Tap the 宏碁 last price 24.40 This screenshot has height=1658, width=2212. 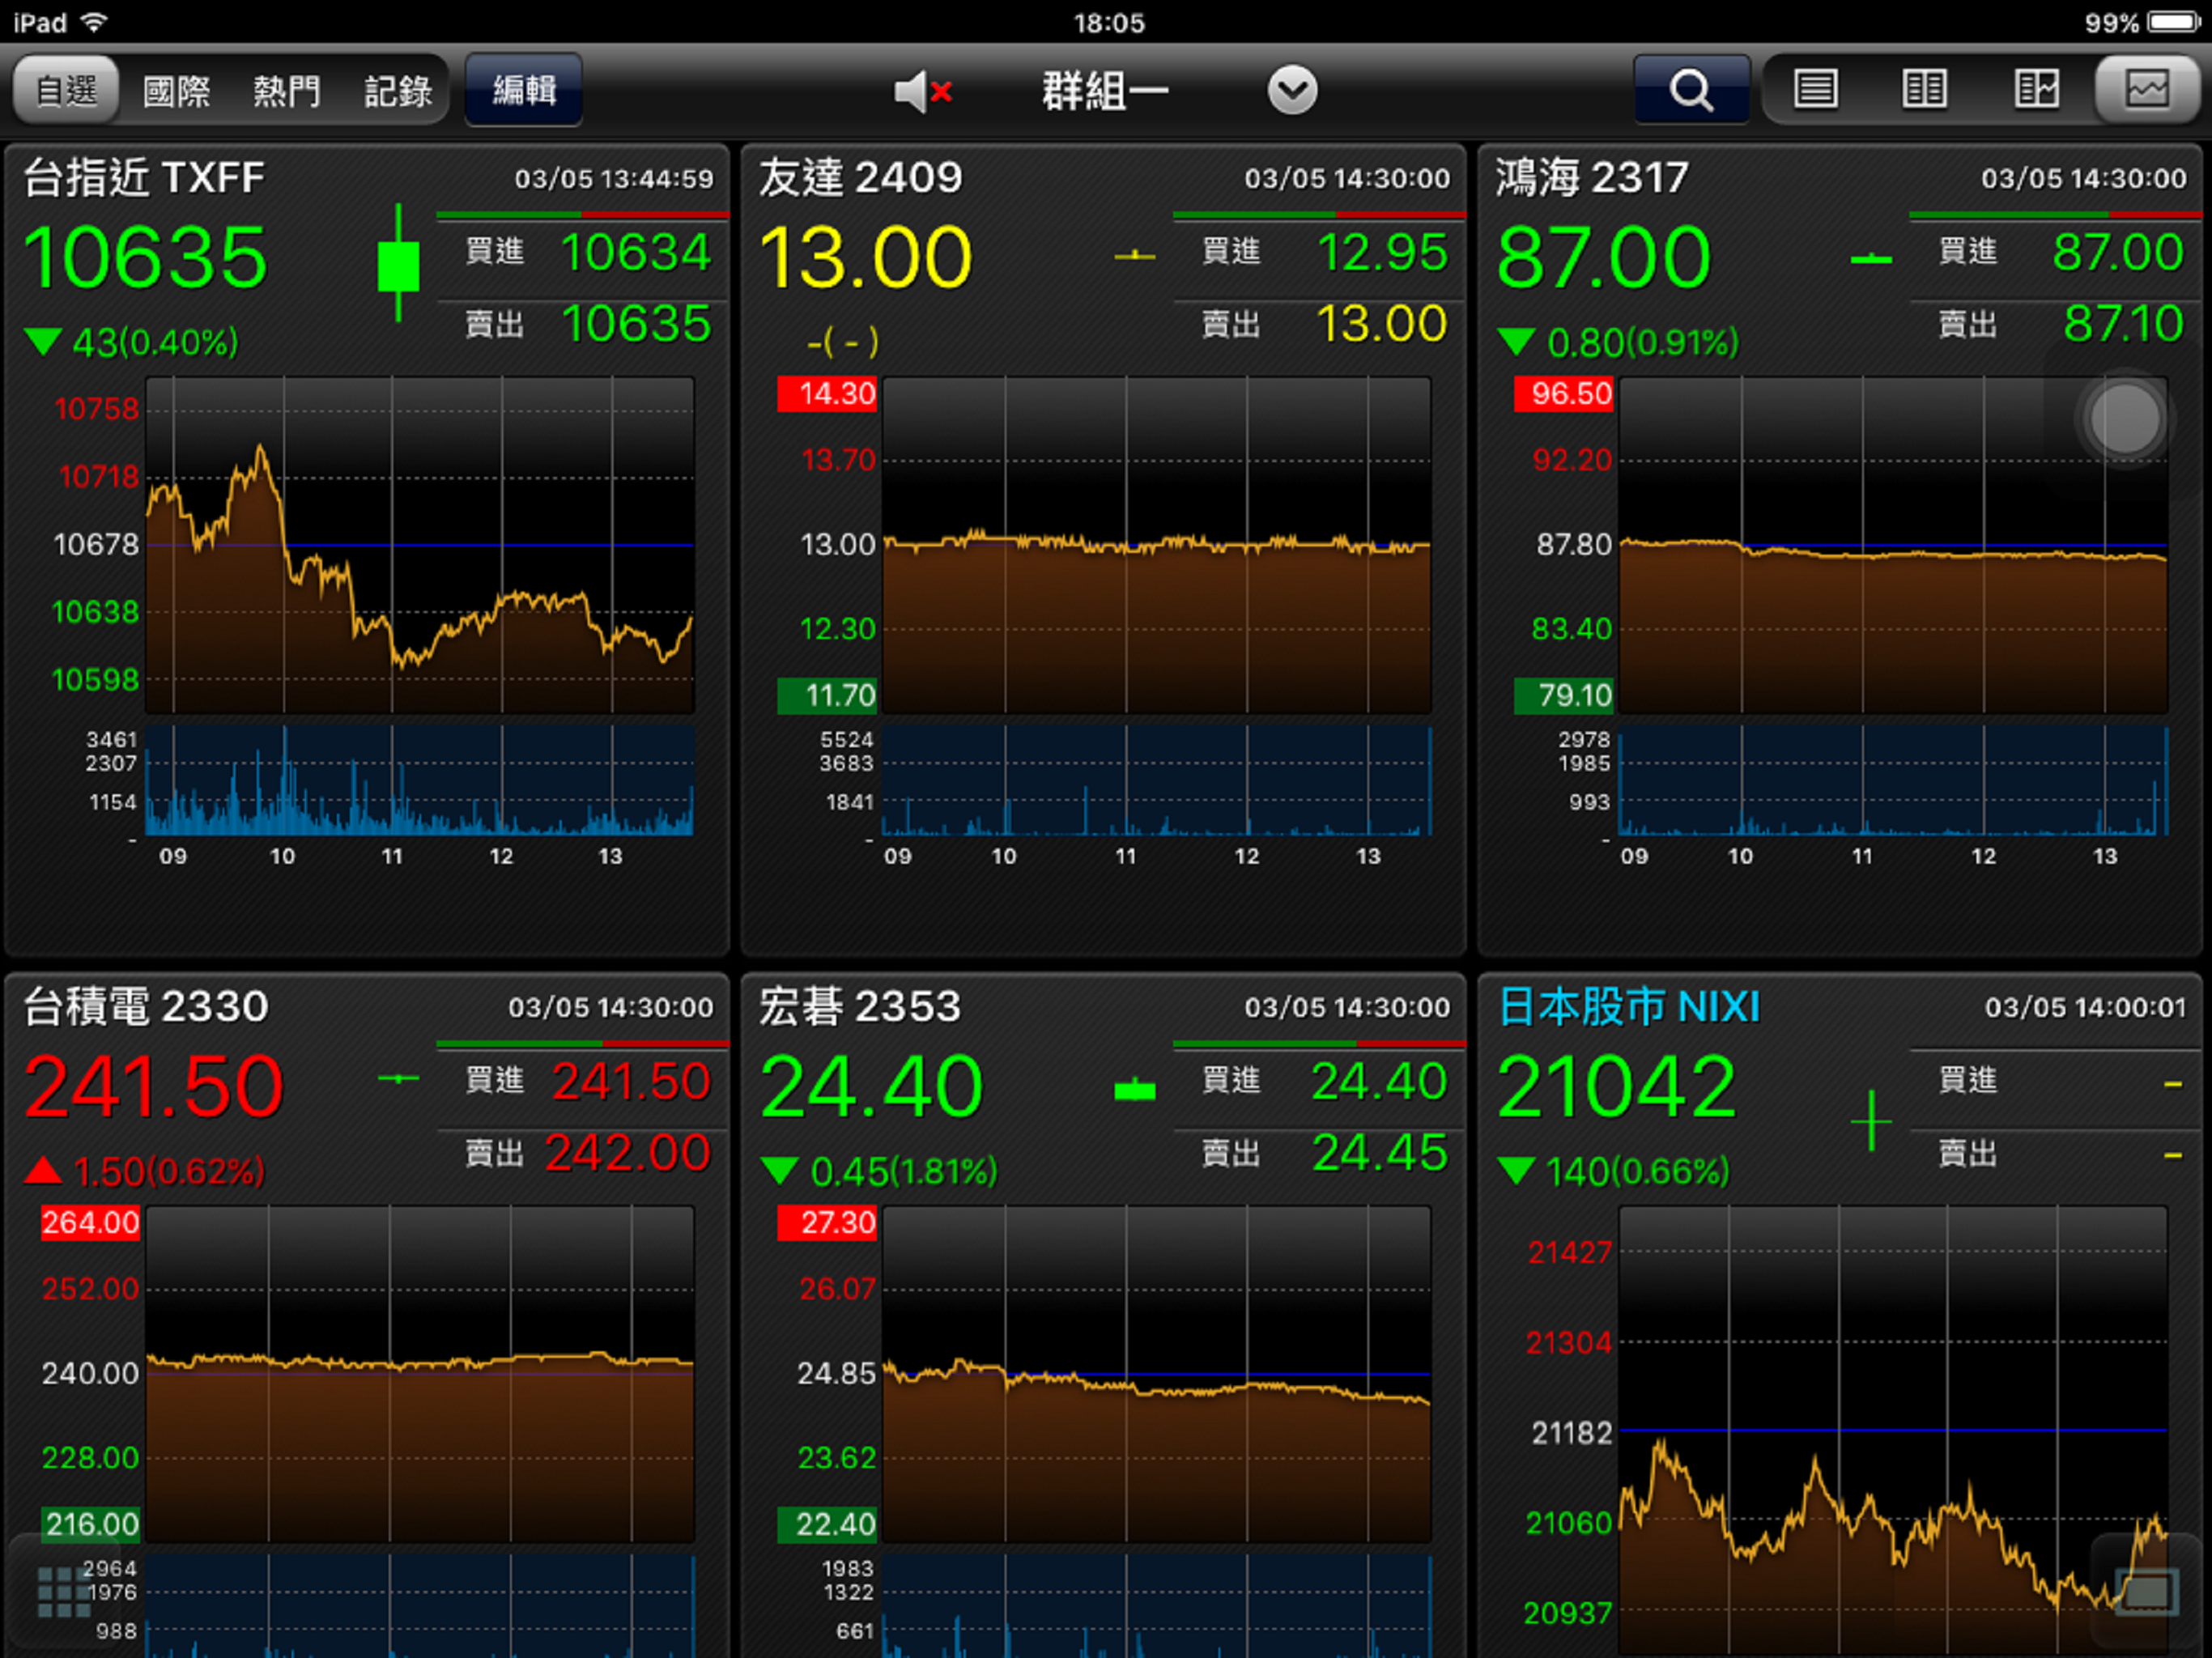[x=872, y=1086]
